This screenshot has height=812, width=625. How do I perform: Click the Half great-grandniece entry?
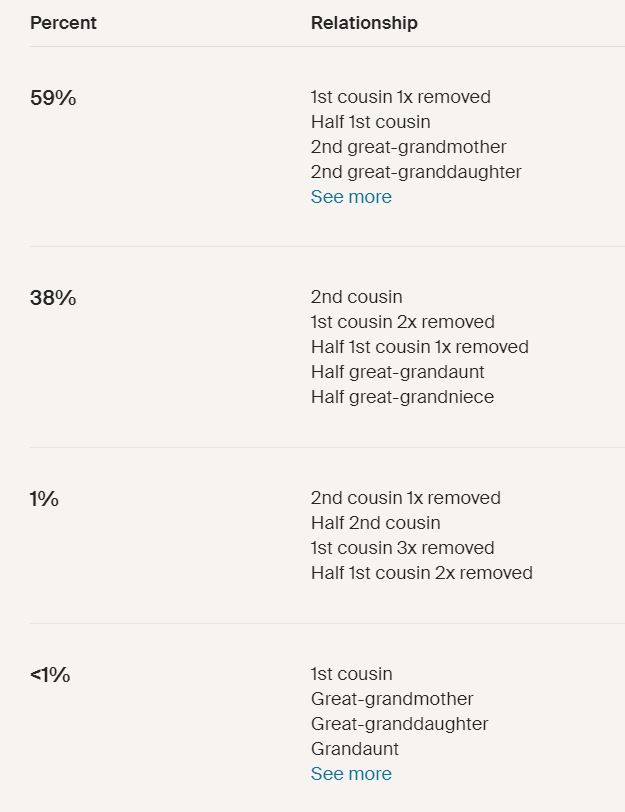click(x=402, y=397)
